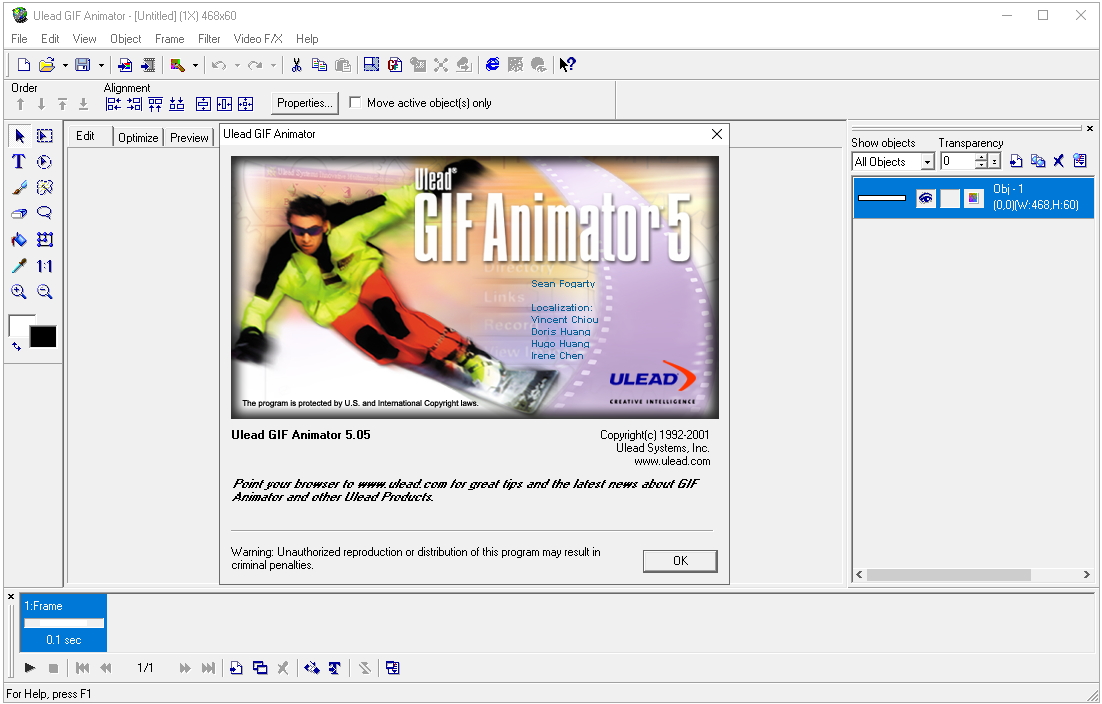
Task: Close the frame panel with its X
Action: pos(11,597)
